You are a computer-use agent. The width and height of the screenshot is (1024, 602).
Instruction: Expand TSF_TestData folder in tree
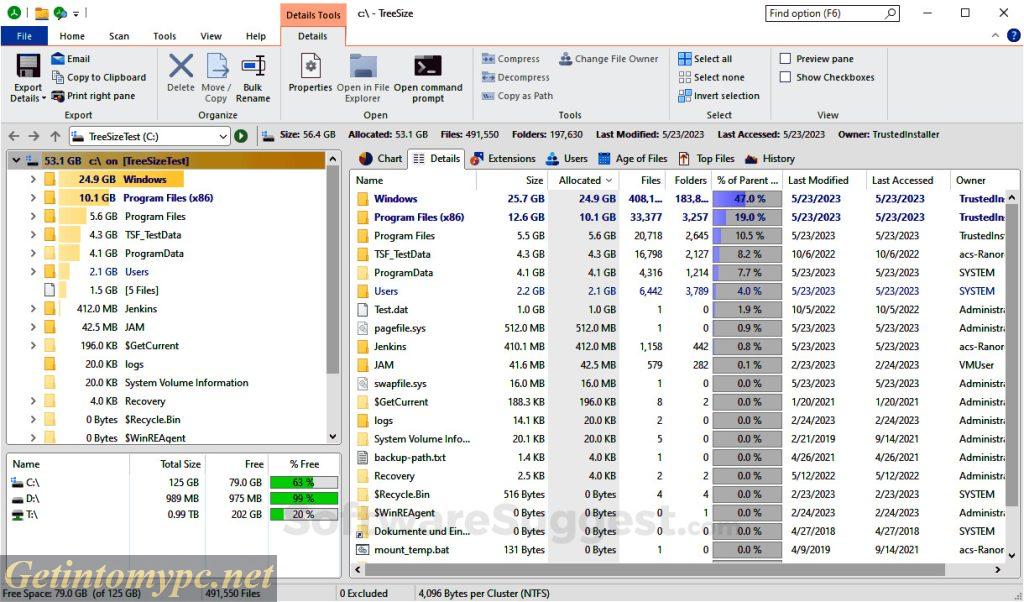click(x=33, y=234)
